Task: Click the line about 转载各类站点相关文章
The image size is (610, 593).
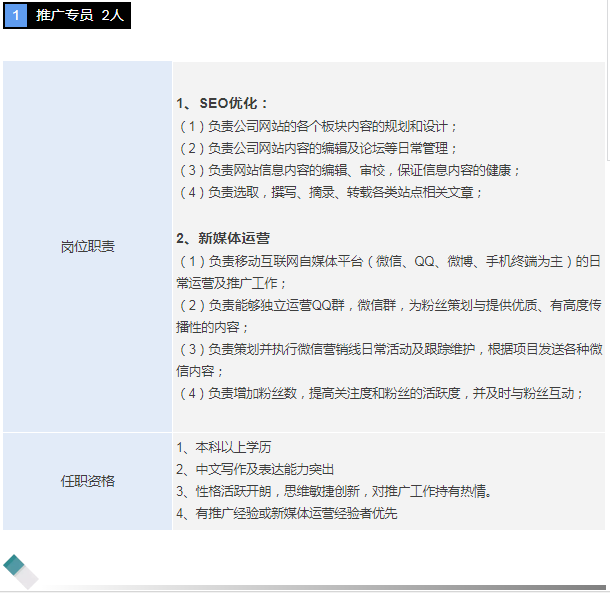Action: 329,192
